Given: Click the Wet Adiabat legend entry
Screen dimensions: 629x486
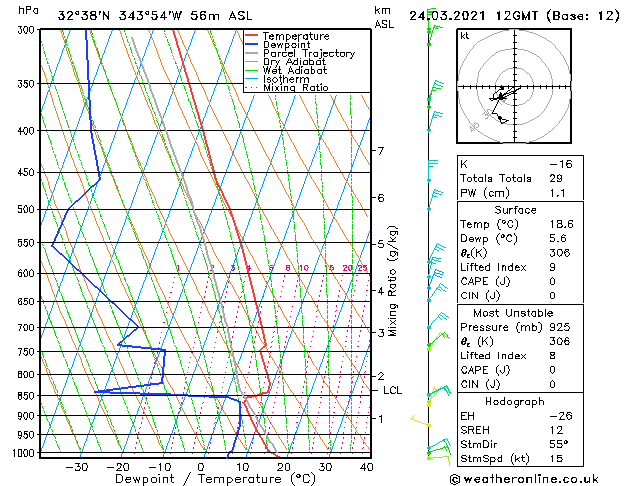Looking at the screenshot, I should click(286, 71).
